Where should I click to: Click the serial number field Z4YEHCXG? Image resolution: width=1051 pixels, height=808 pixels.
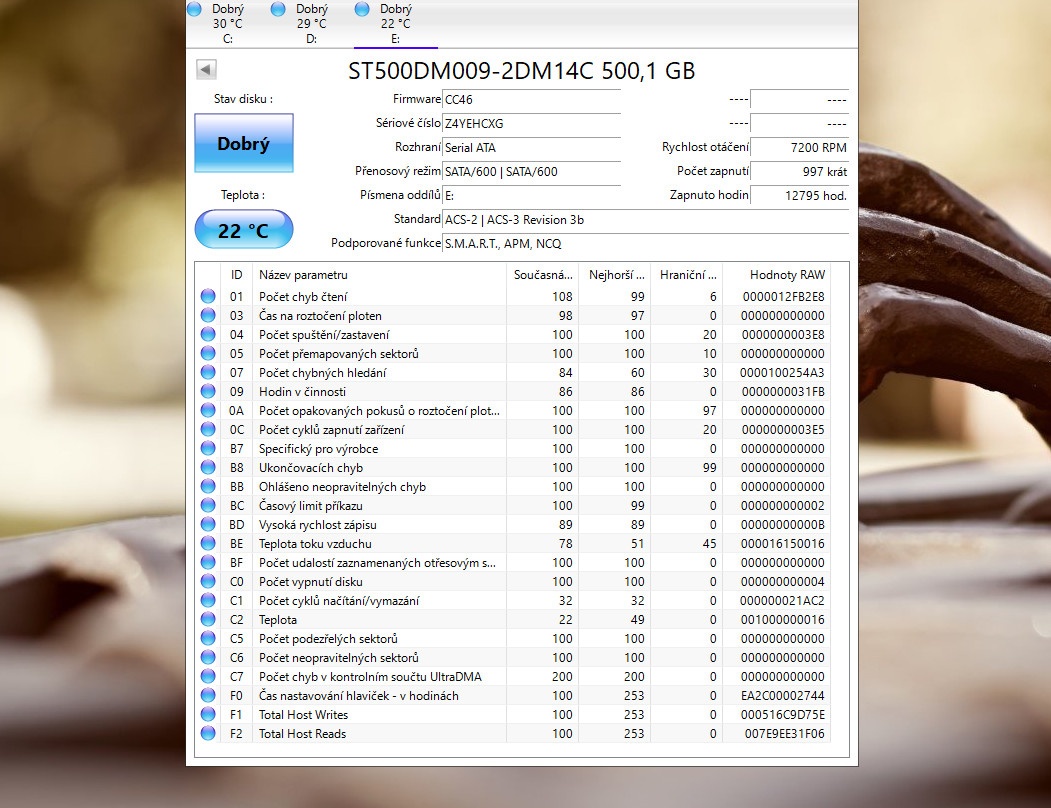(532, 123)
